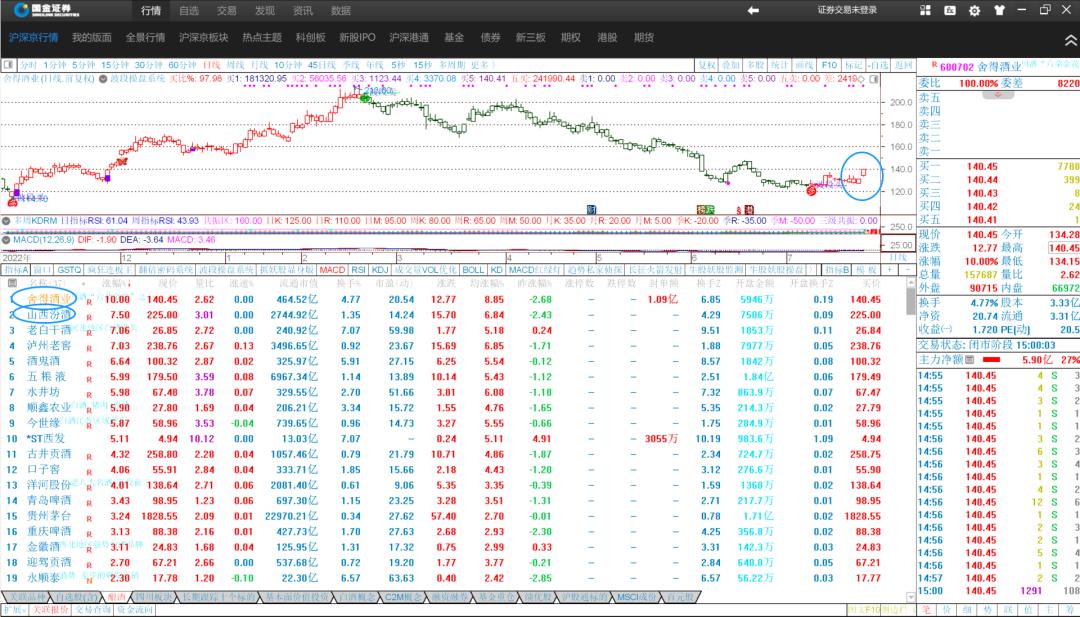Enable the MACD indicator

(x=332, y=270)
